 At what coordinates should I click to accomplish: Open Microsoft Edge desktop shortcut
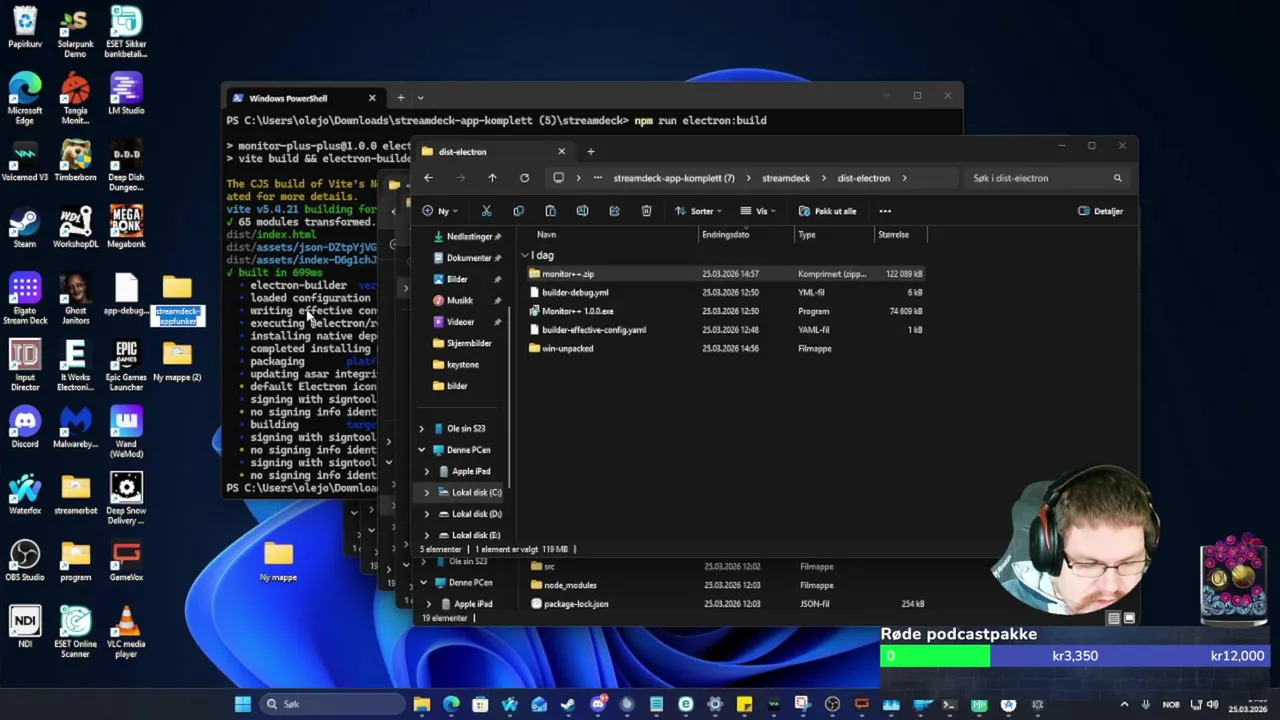click(x=25, y=99)
